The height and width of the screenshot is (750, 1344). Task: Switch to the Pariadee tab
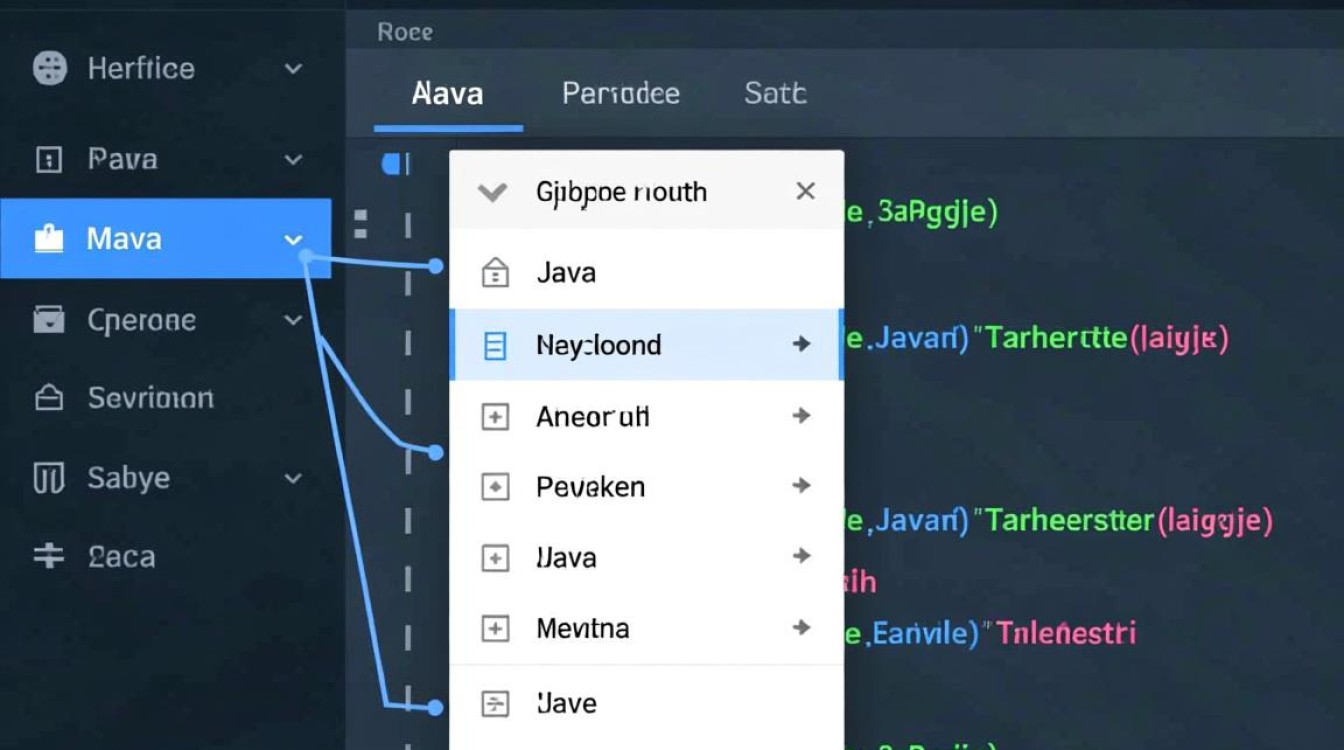pyautogui.click(x=619, y=93)
